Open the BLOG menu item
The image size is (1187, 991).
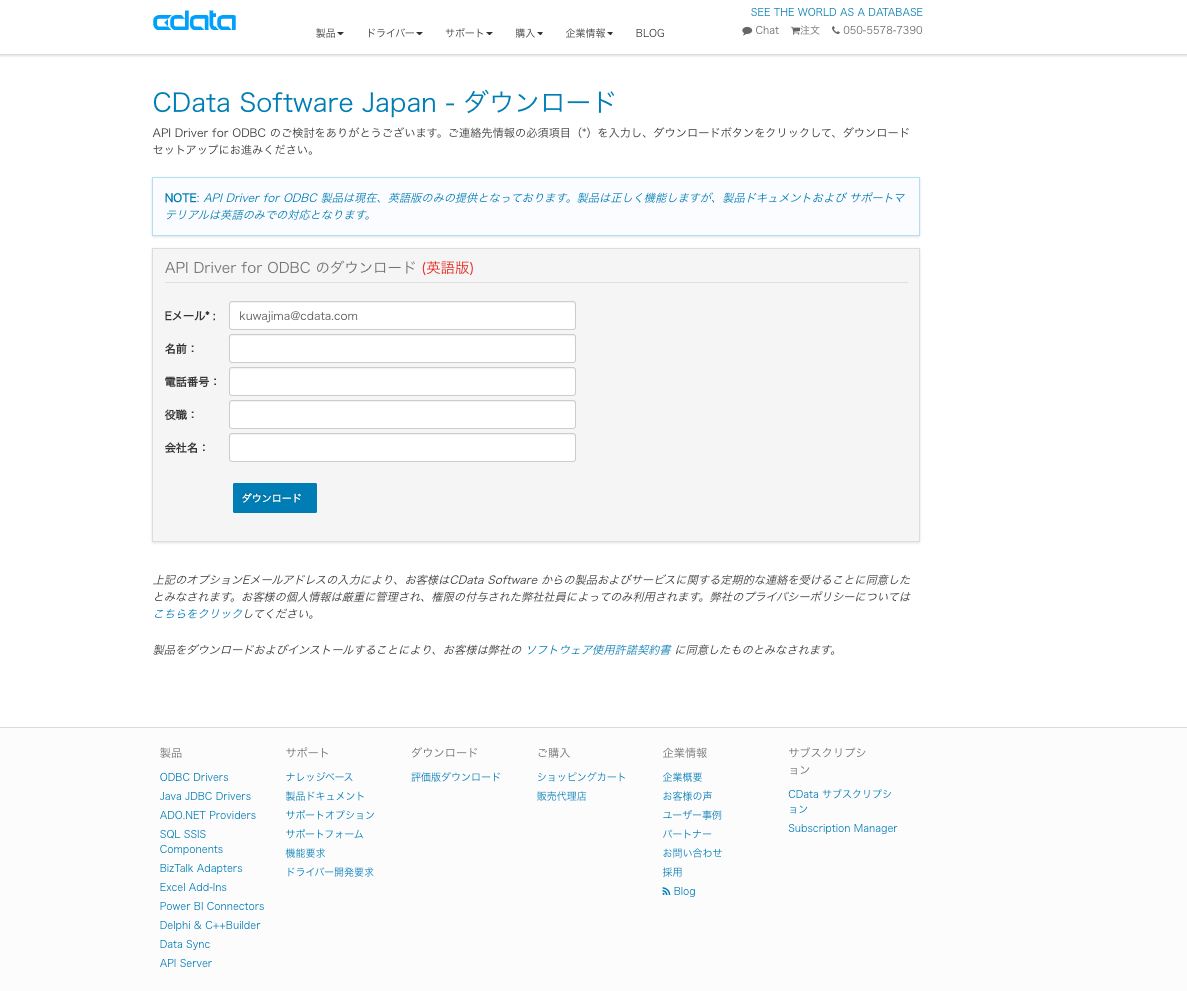coord(650,33)
